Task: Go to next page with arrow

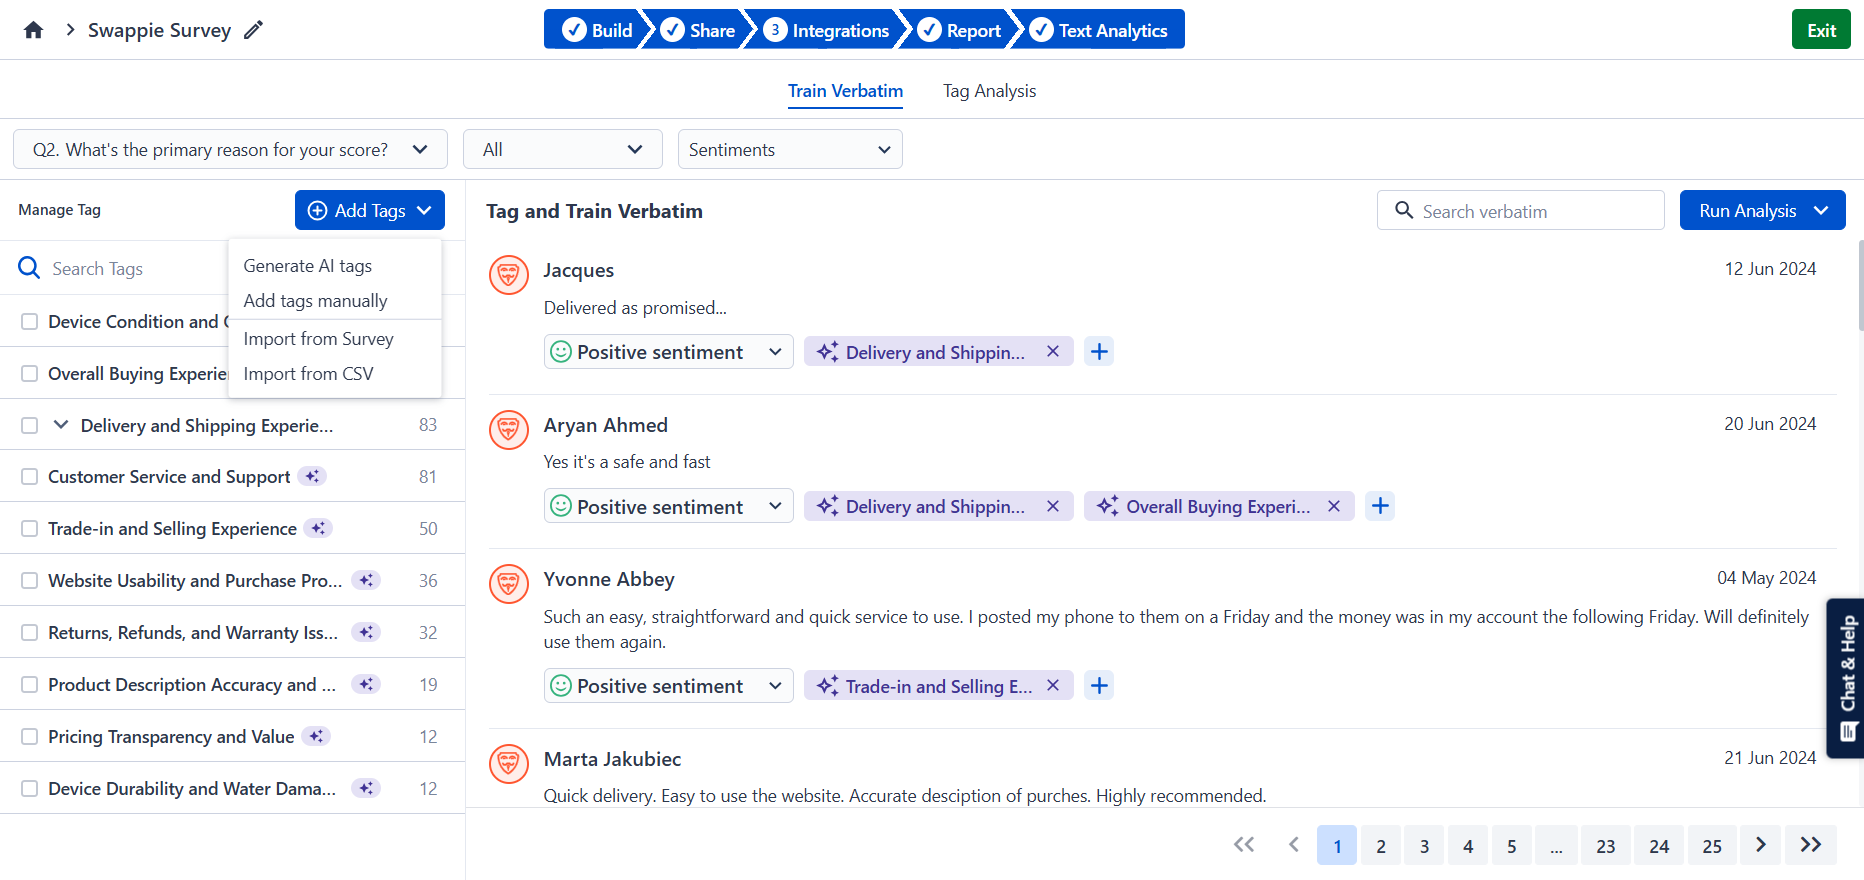Action: [x=1760, y=845]
